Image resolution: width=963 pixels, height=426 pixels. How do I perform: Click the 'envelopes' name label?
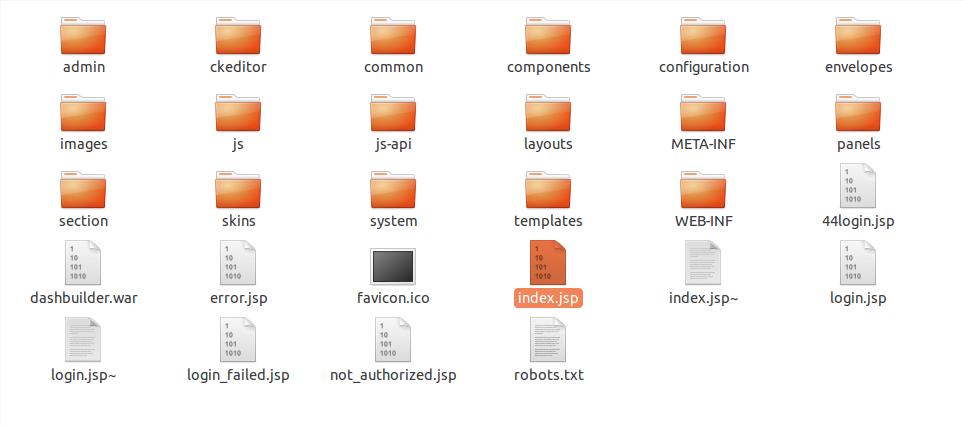click(859, 68)
